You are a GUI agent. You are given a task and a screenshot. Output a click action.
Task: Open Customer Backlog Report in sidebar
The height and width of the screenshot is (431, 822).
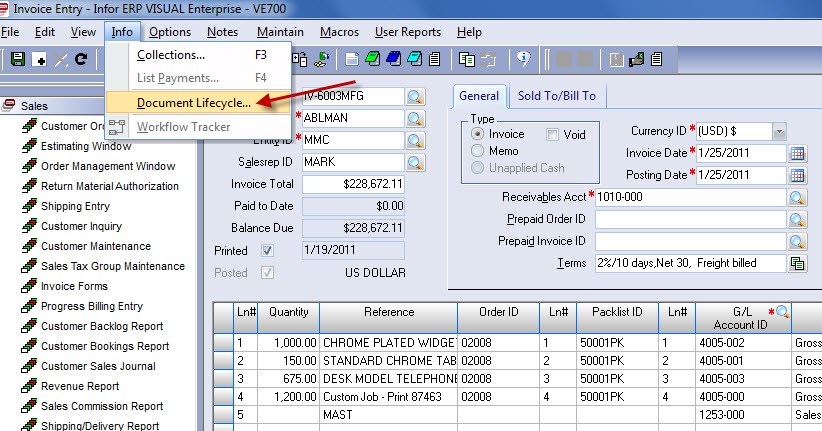[102, 326]
